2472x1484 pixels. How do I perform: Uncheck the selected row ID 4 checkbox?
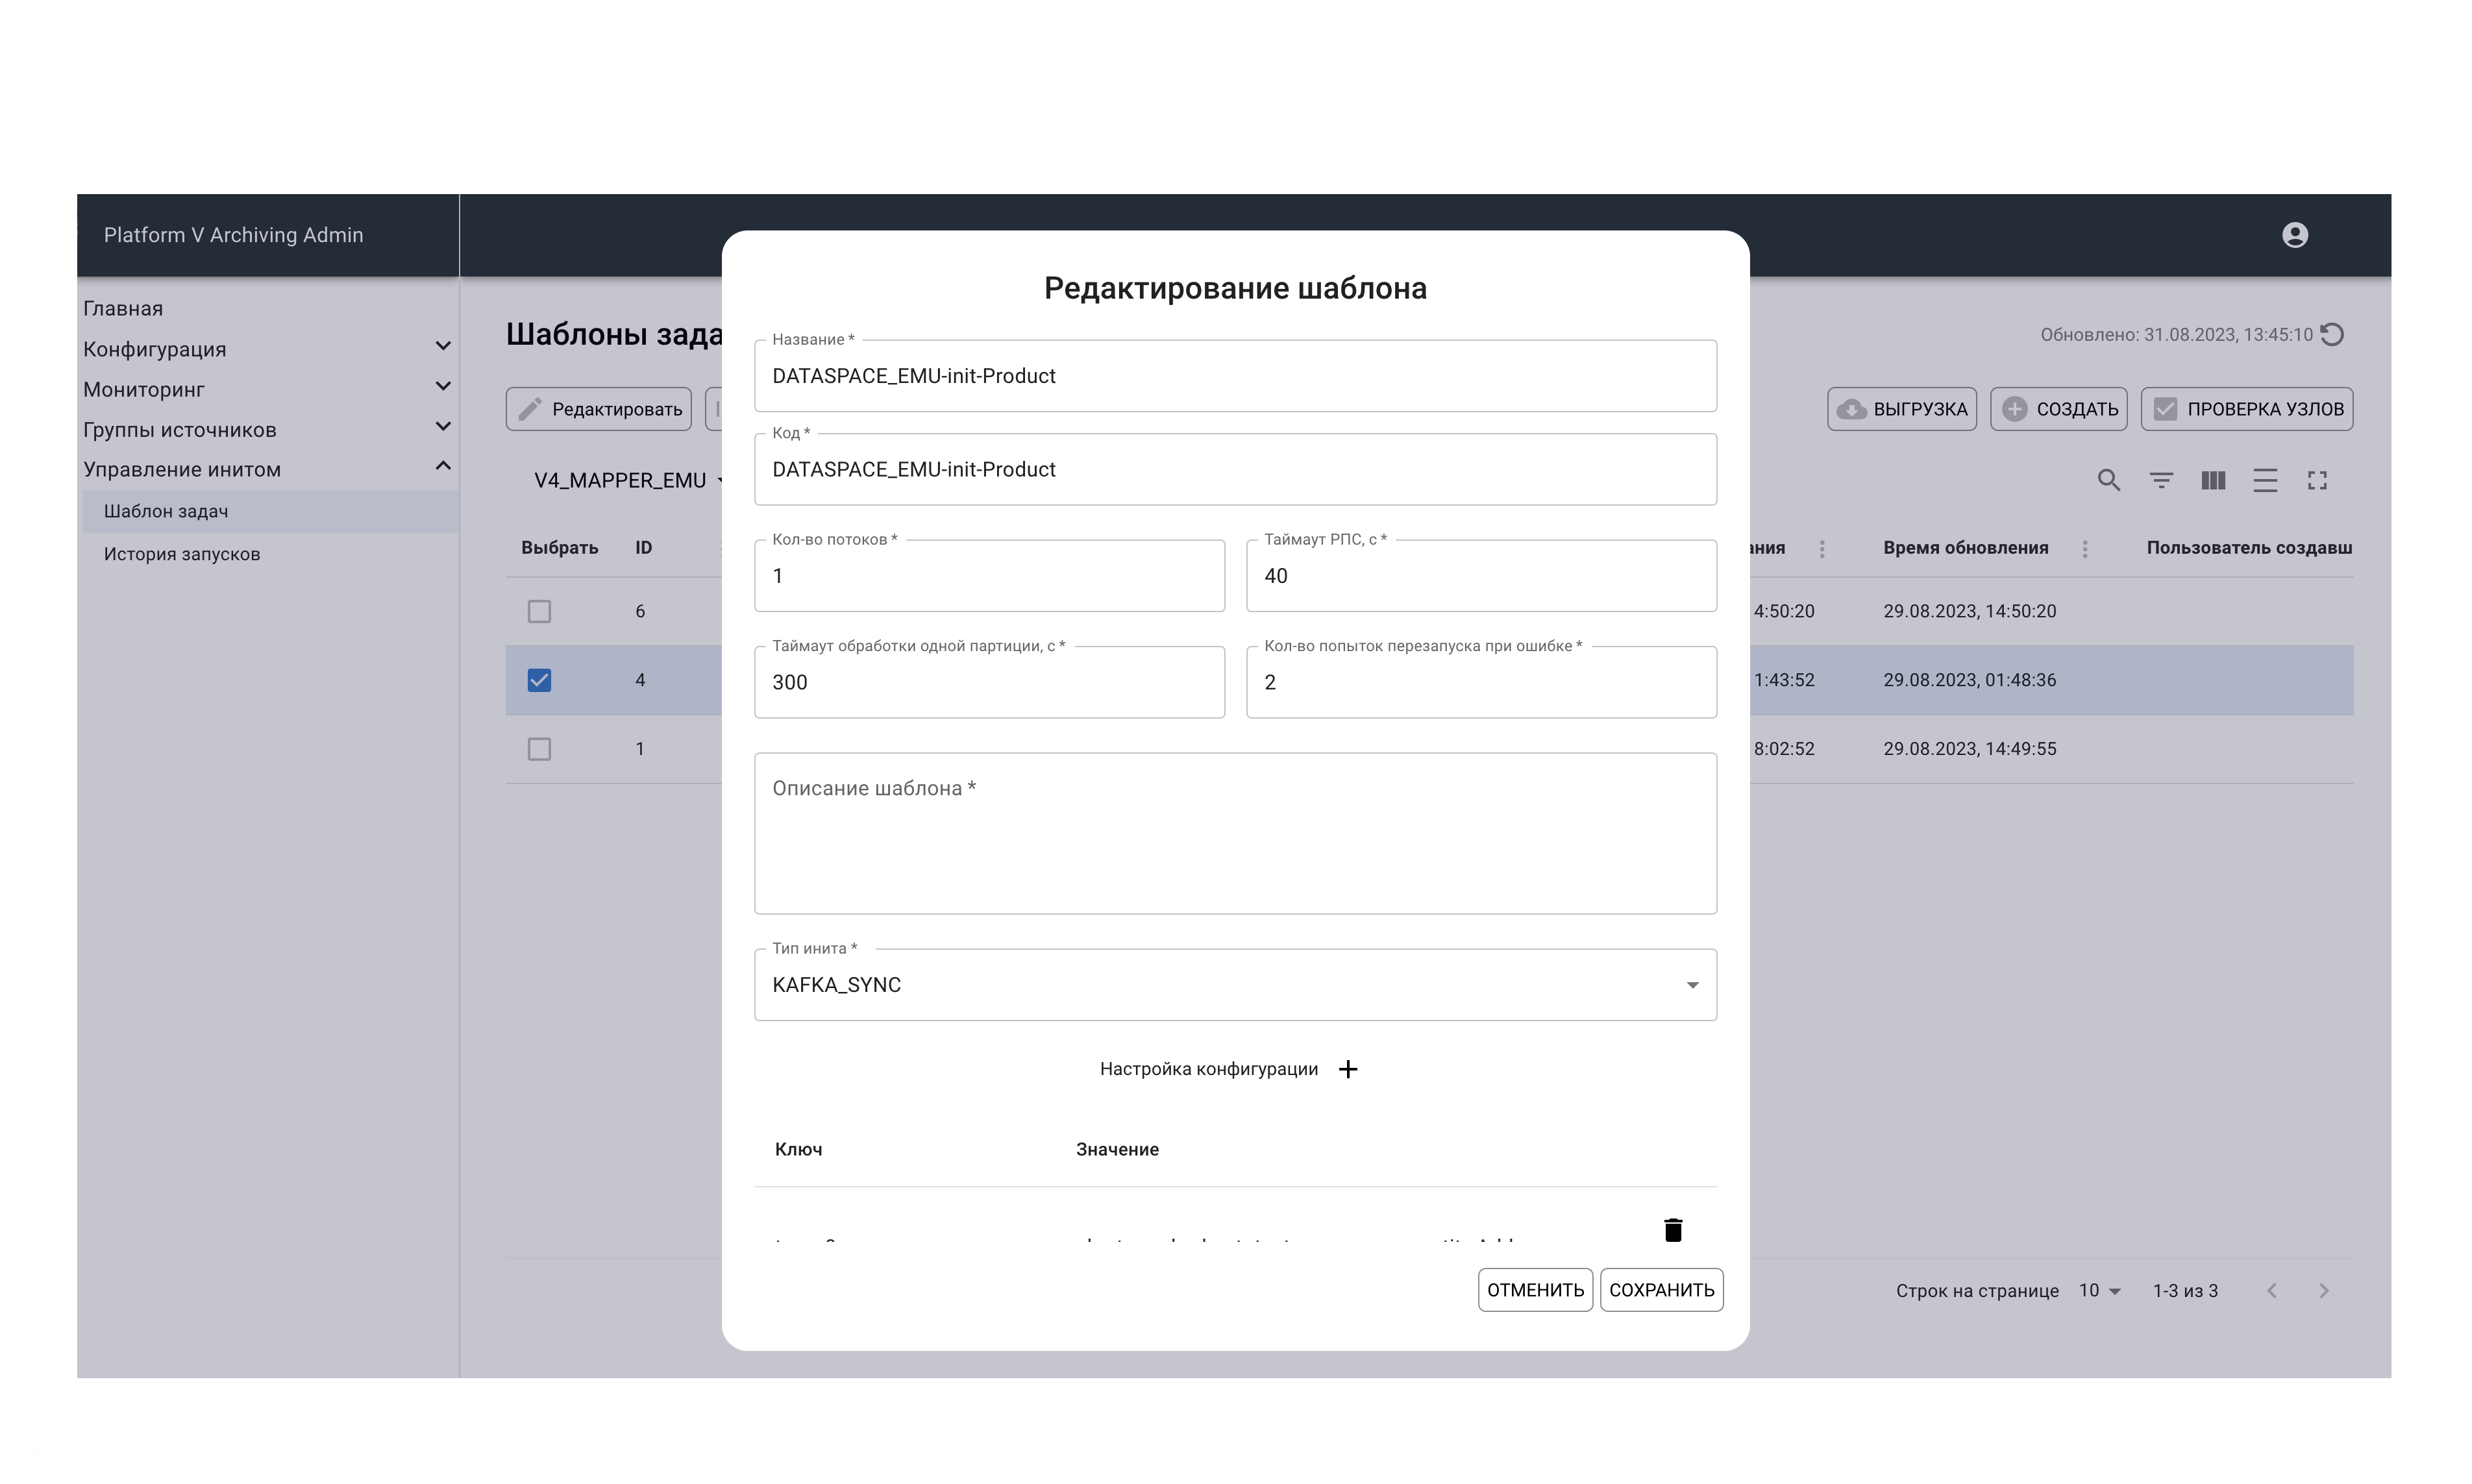(x=539, y=680)
